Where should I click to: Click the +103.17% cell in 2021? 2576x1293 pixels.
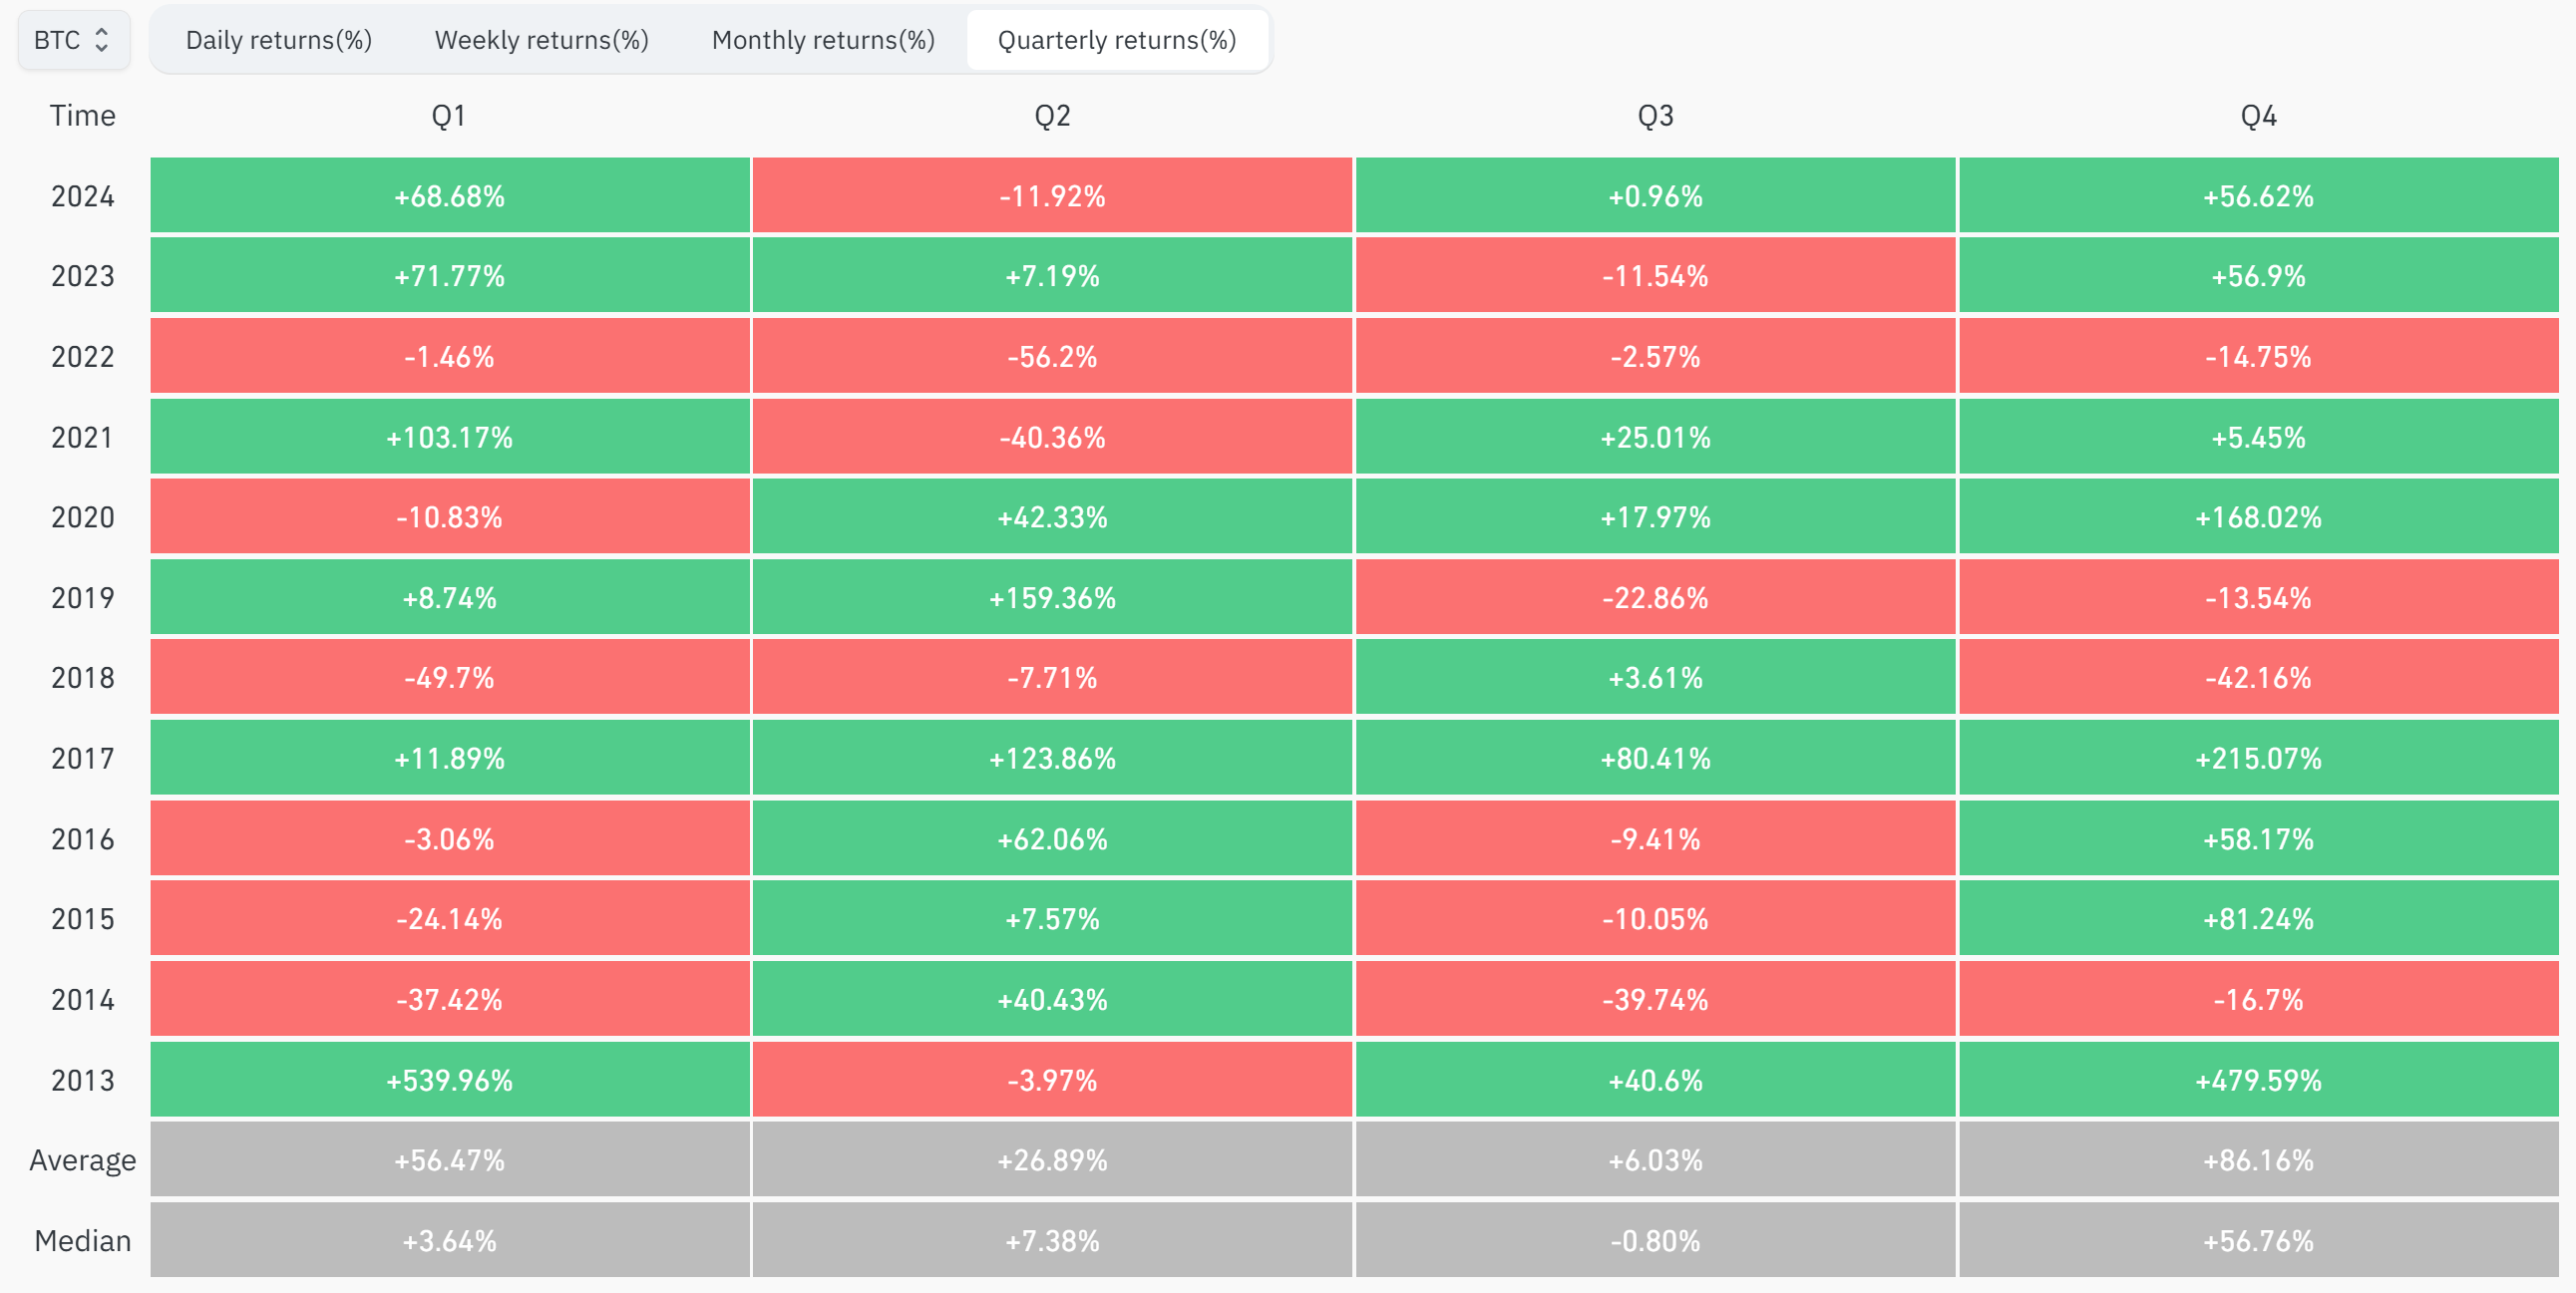[449, 437]
